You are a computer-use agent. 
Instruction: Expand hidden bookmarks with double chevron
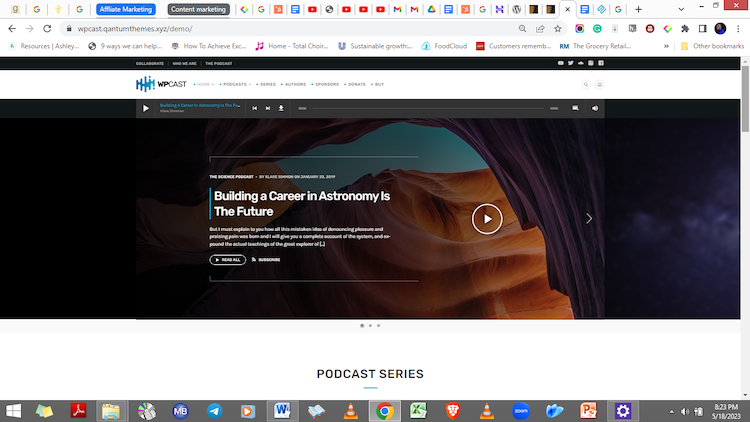pyautogui.click(x=666, y=46)
